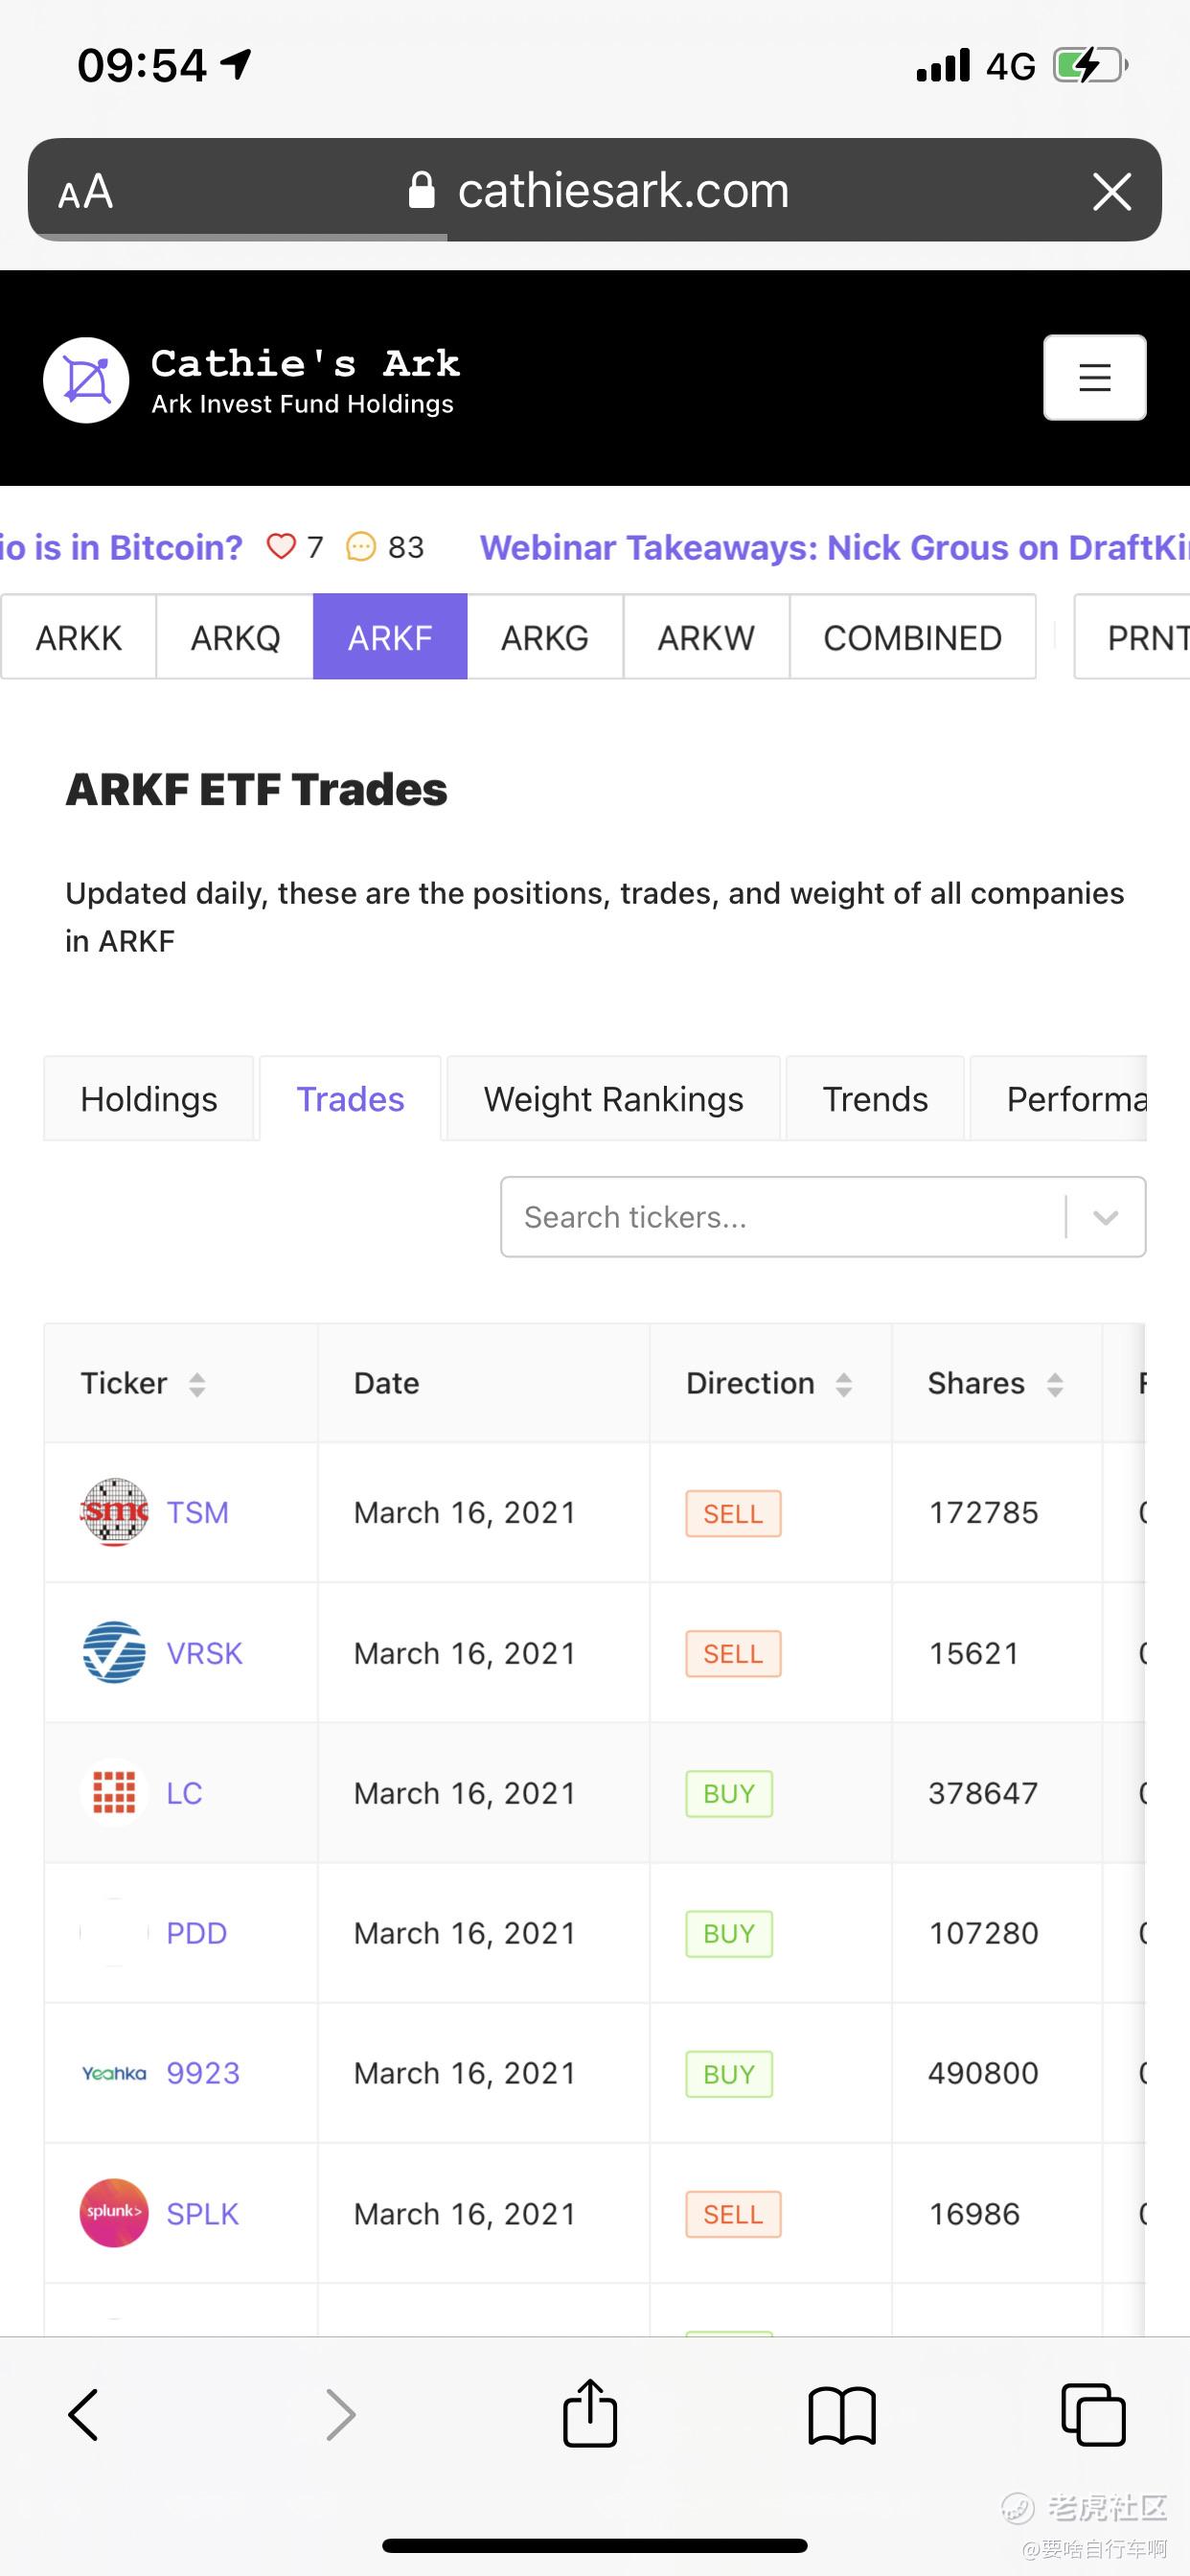Tap the Cathie's Ark logo icon

(x=87, y=380)
